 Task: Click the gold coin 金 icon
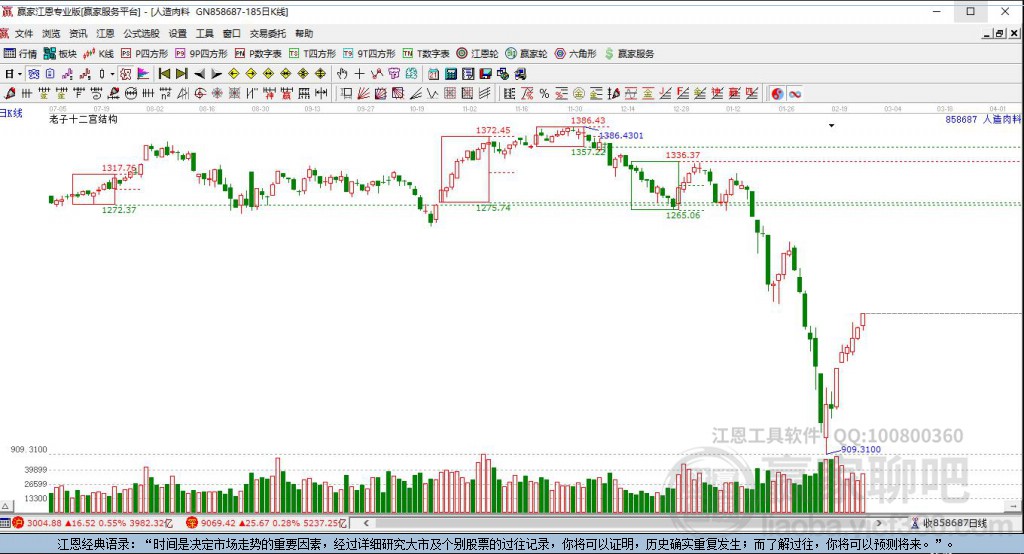pos(578,93)
